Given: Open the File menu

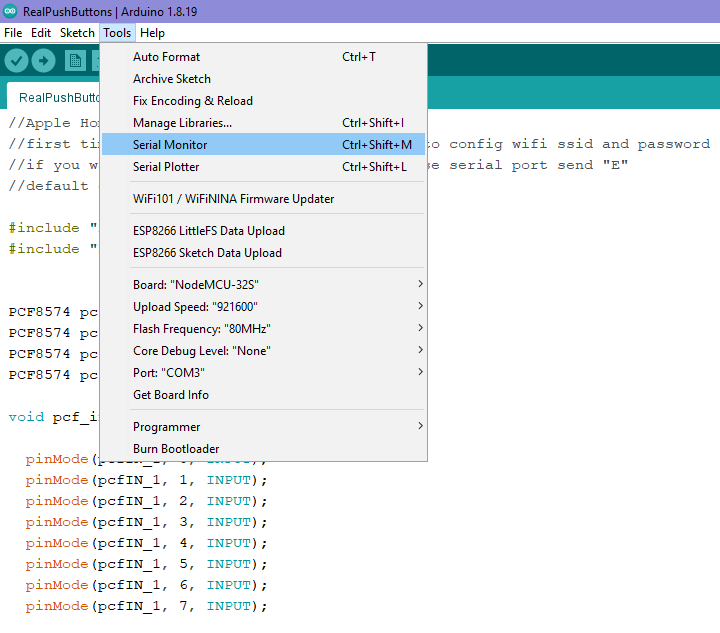Looking at the screenshot, I should [x=13, y=33].
